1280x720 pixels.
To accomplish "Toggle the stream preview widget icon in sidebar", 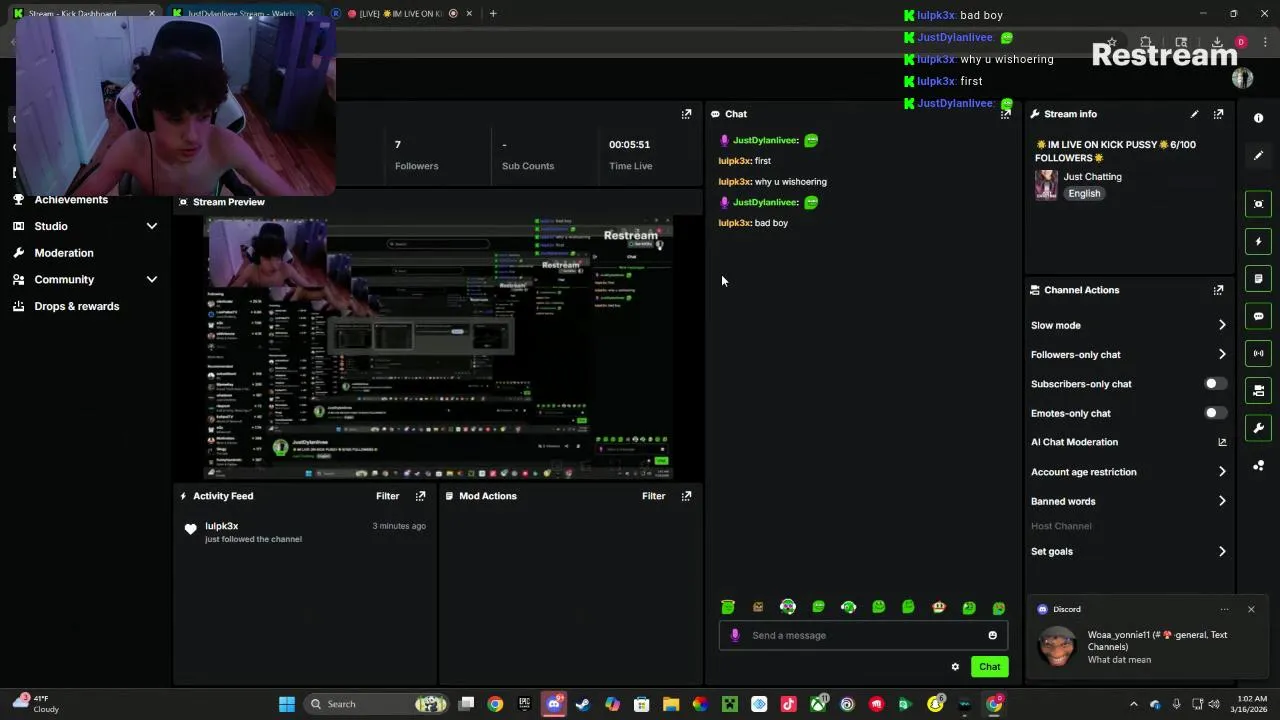I will click(x=1258, y=204).
